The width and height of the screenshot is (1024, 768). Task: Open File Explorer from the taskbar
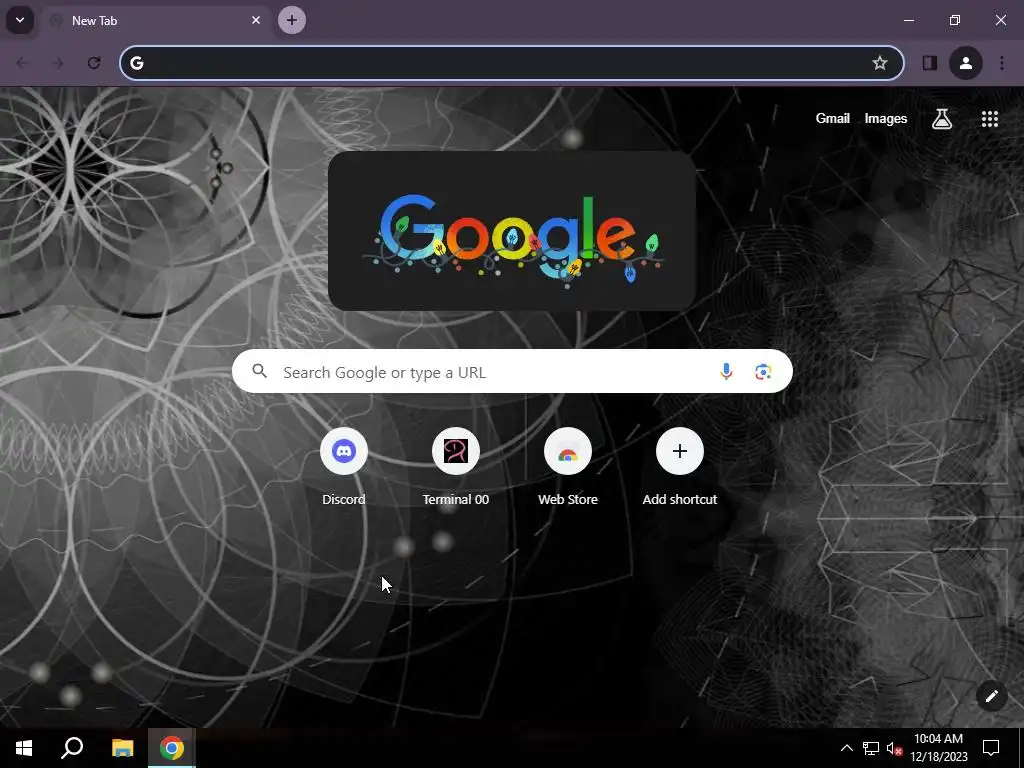pyautogui.click(x=122, y=748)
